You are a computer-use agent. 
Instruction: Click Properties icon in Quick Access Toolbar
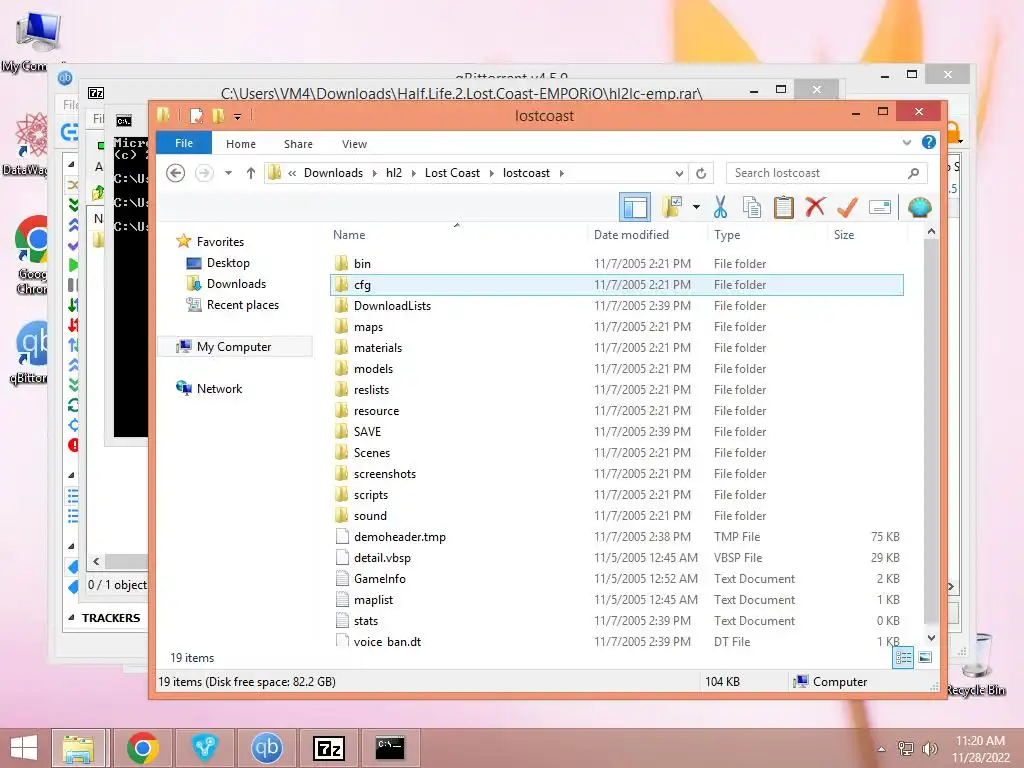click(196, 116)
